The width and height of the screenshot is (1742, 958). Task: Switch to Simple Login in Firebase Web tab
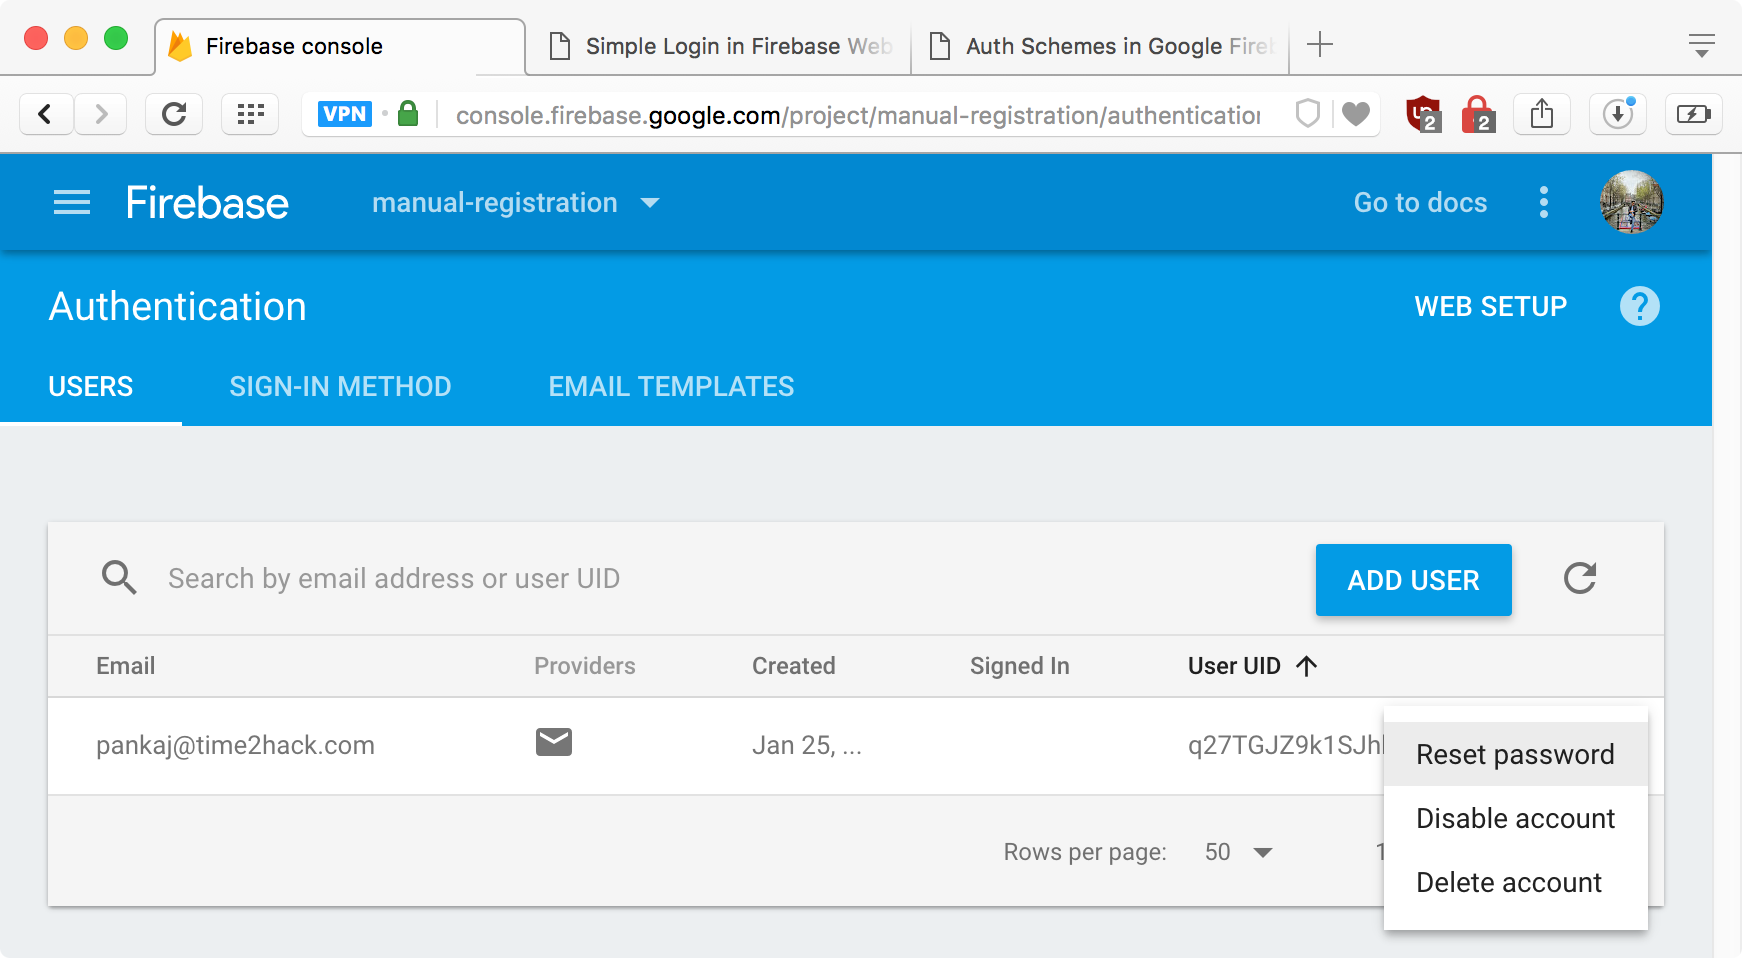[720, 46]
